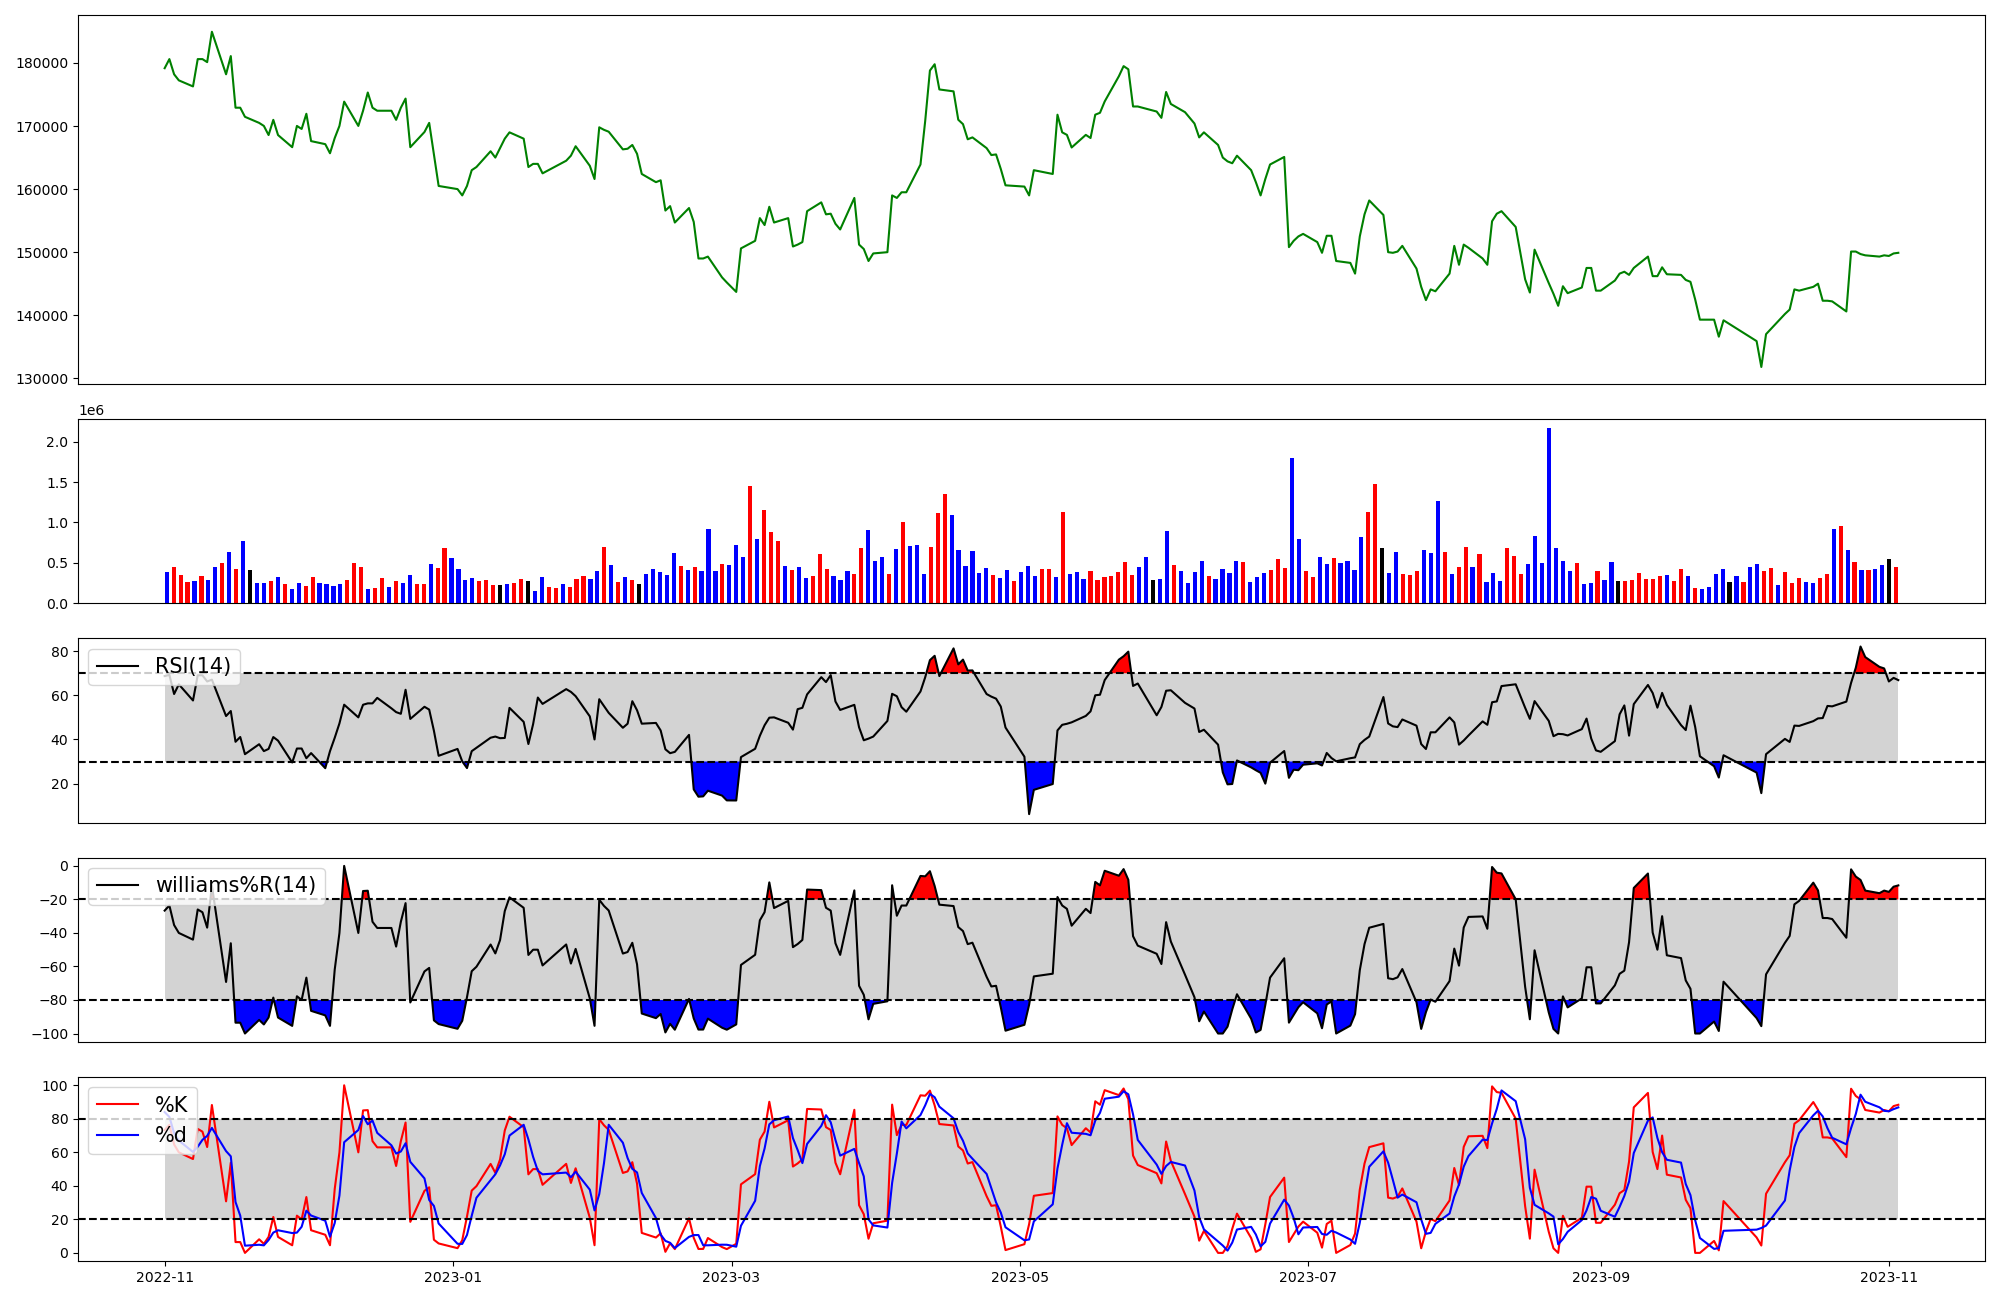Click the lowest point of the green price line
This screenshot has height=1300, width=2000.
(x=1761, y=366)
